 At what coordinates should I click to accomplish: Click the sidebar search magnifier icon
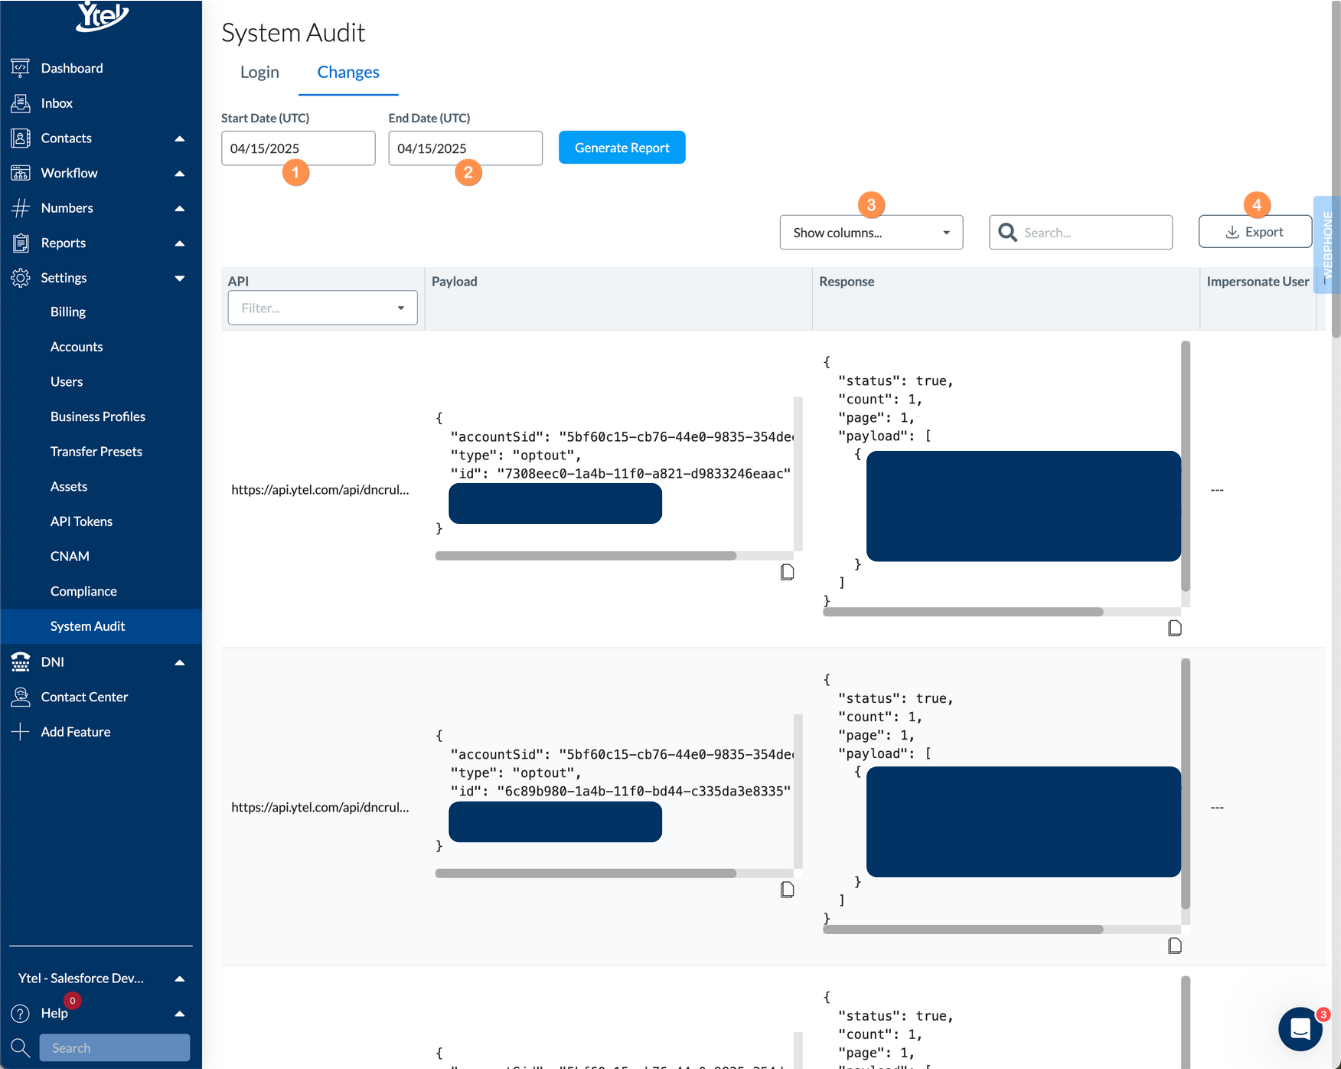coord(20,1048)
